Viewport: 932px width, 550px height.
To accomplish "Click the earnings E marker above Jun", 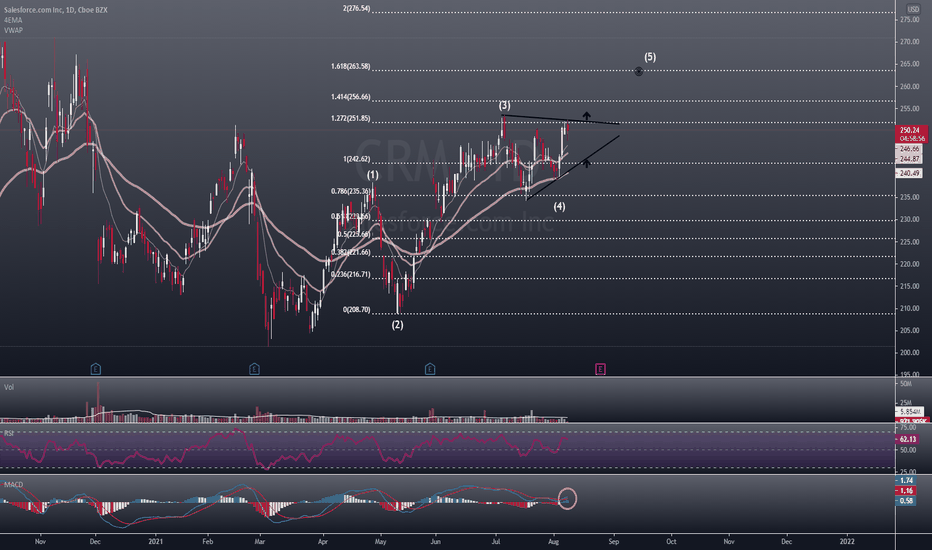I will (x=430, y=369).
